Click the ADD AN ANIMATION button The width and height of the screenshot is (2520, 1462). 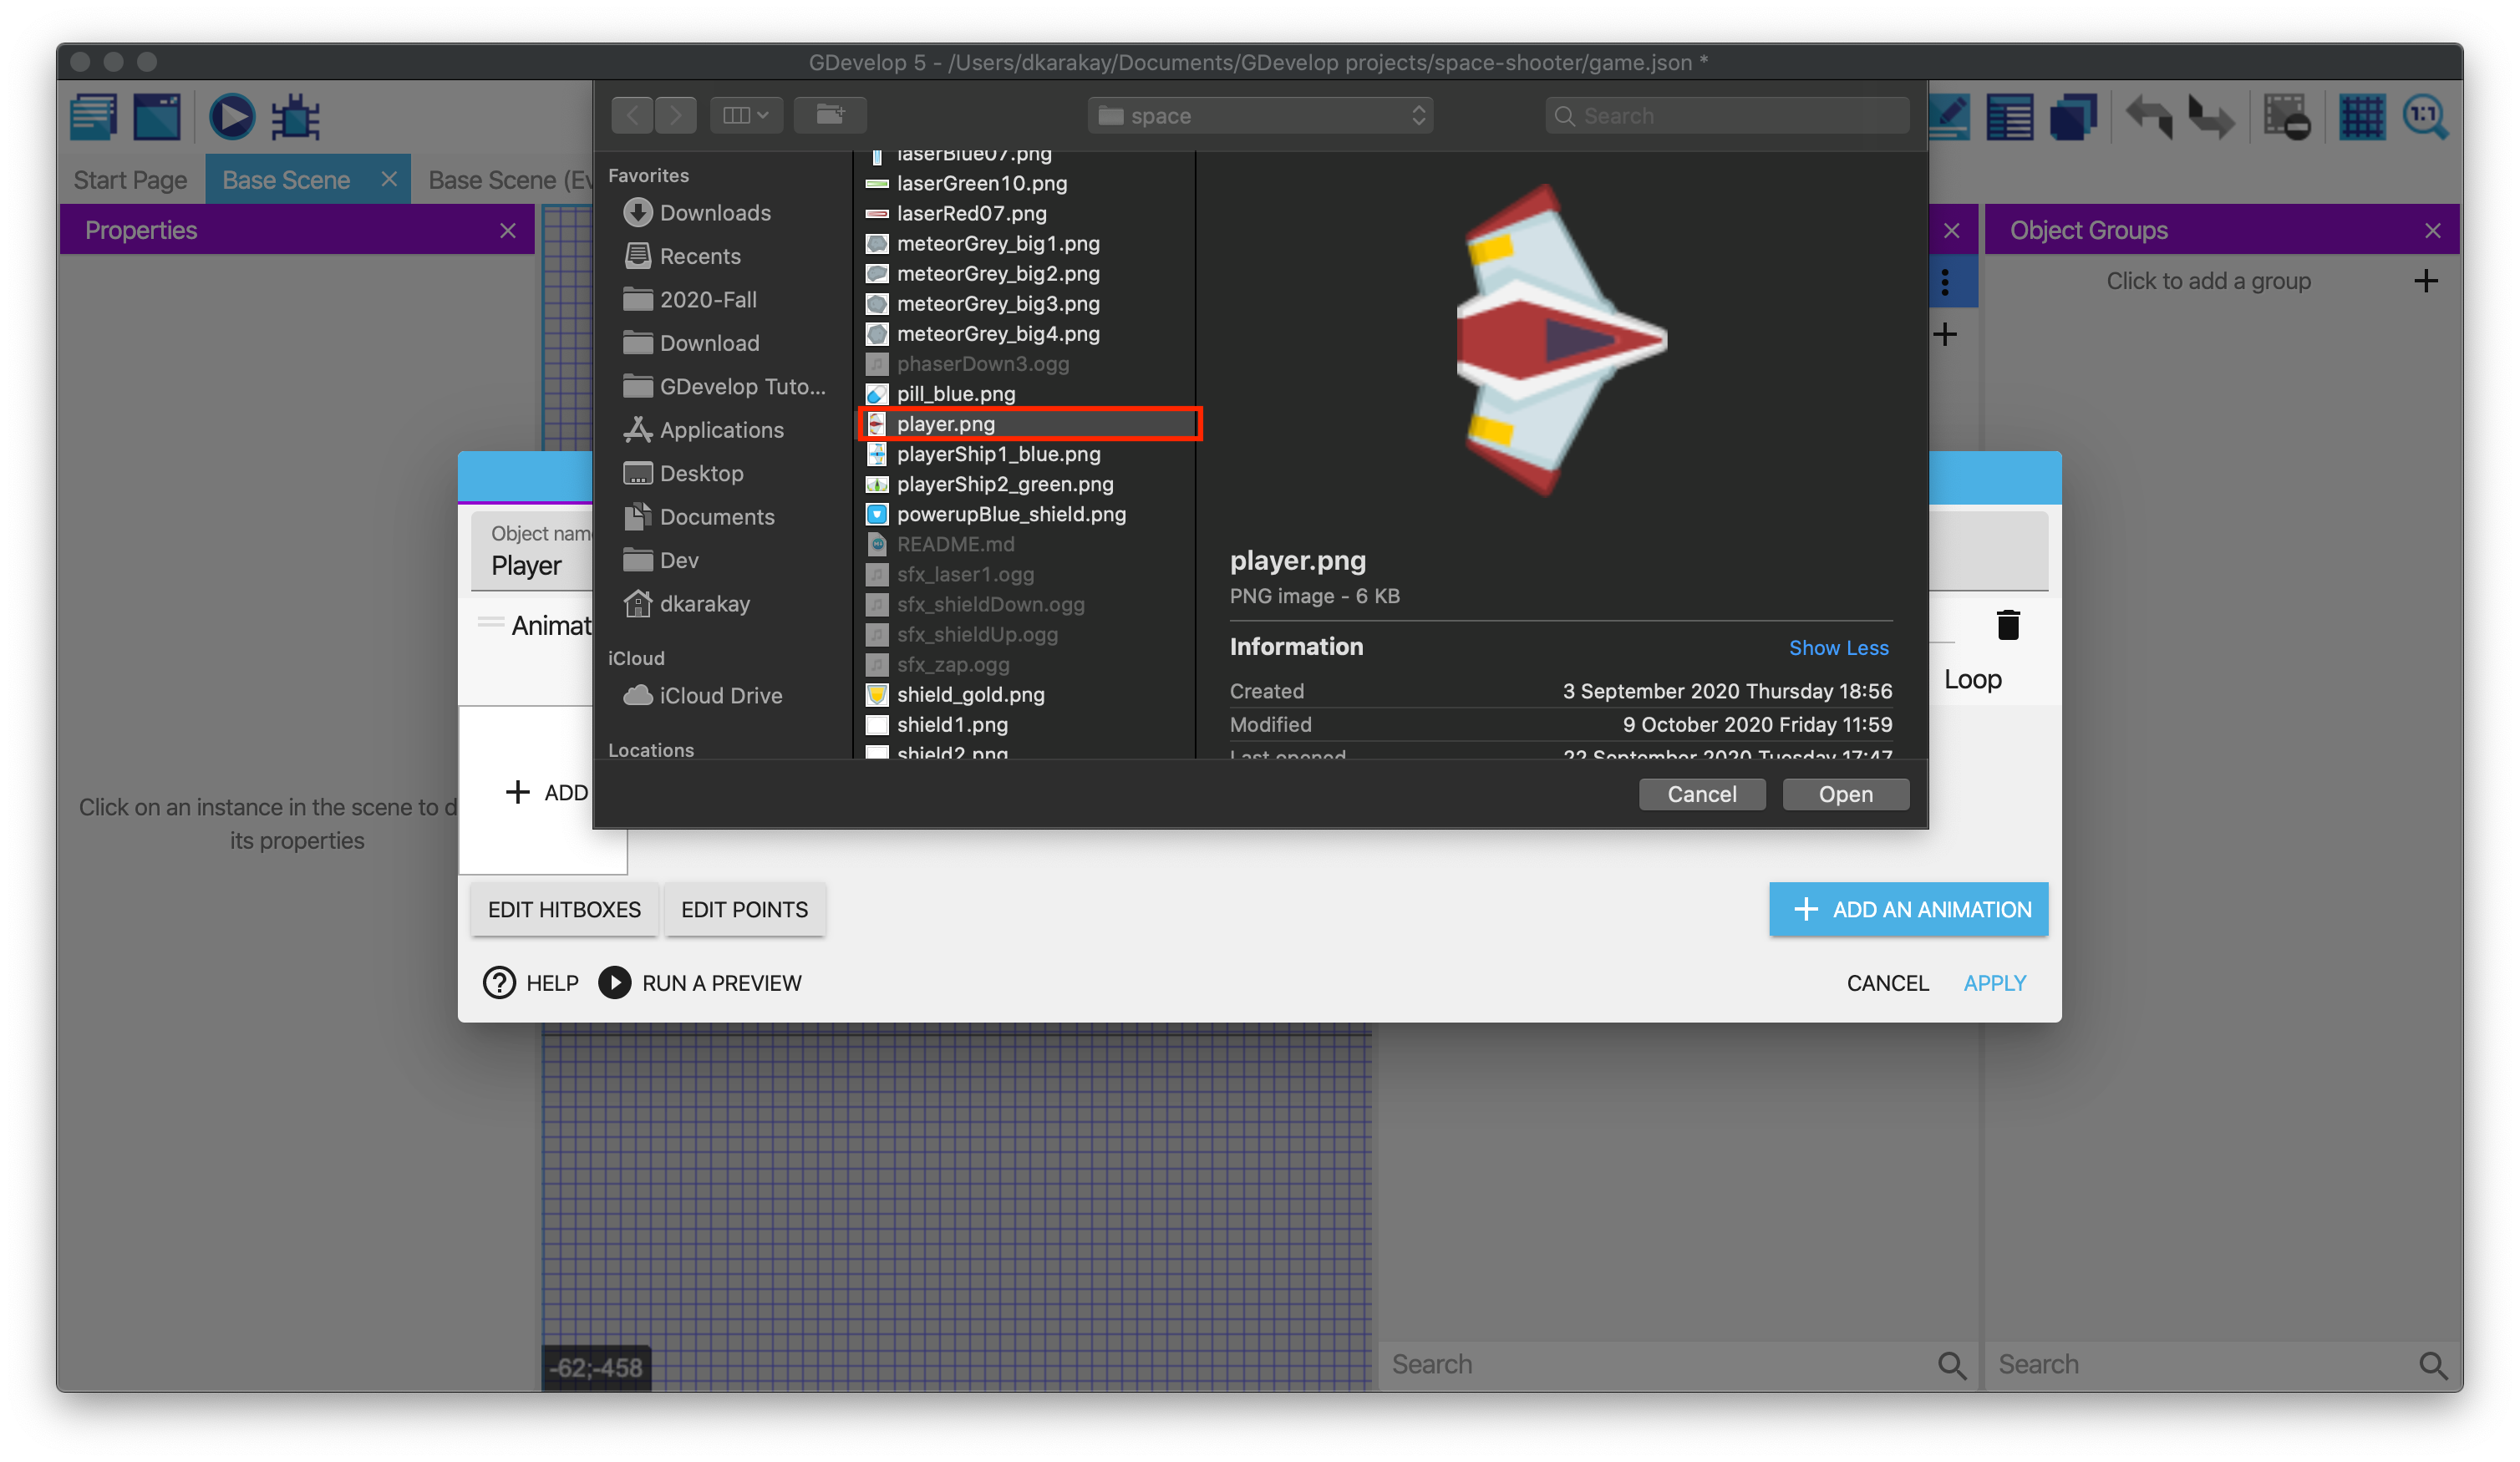(x=1908, y=909)
